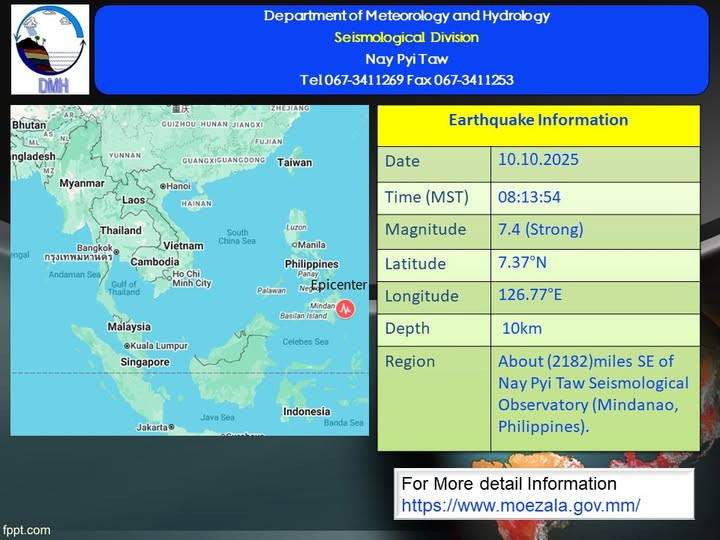Click the Seismological Division heading
720x540 pixels.
click(x=406, y=37)
